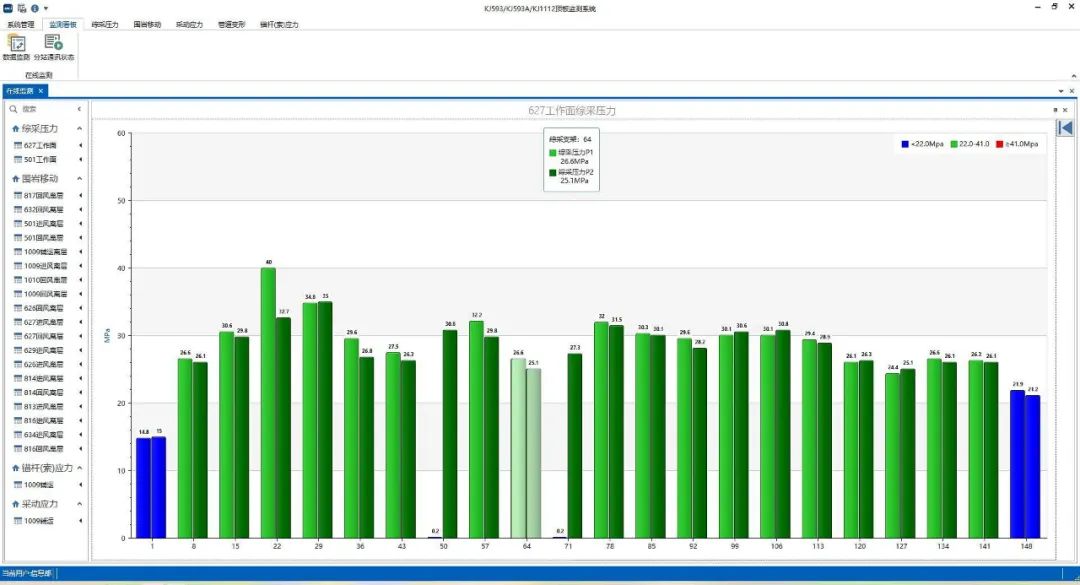Collapse the 锚杆(索)应力 group chevron
Screen dimensions: 1080x585
tap(81, 468)
